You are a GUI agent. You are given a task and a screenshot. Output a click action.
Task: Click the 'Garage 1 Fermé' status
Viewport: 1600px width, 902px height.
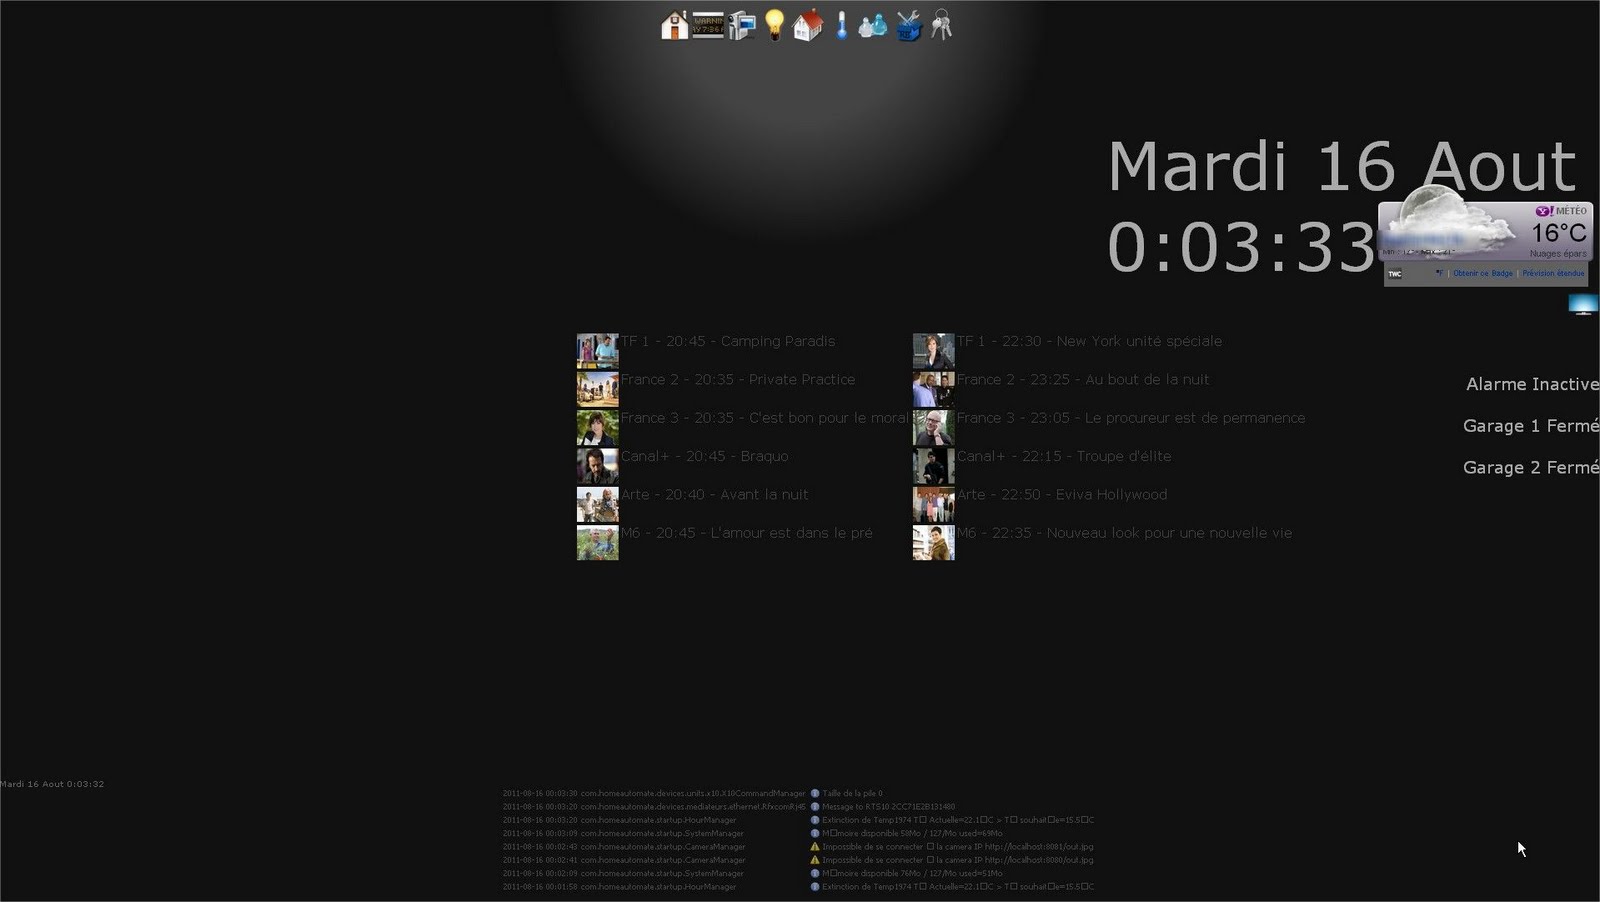tap(1531, 426)
